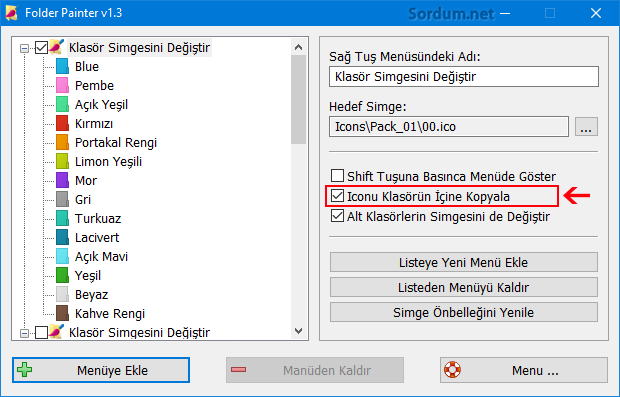The image size is (620, 397).
Task: Select the Limon Yeşili tree item label
Action: tap(108, 161)
